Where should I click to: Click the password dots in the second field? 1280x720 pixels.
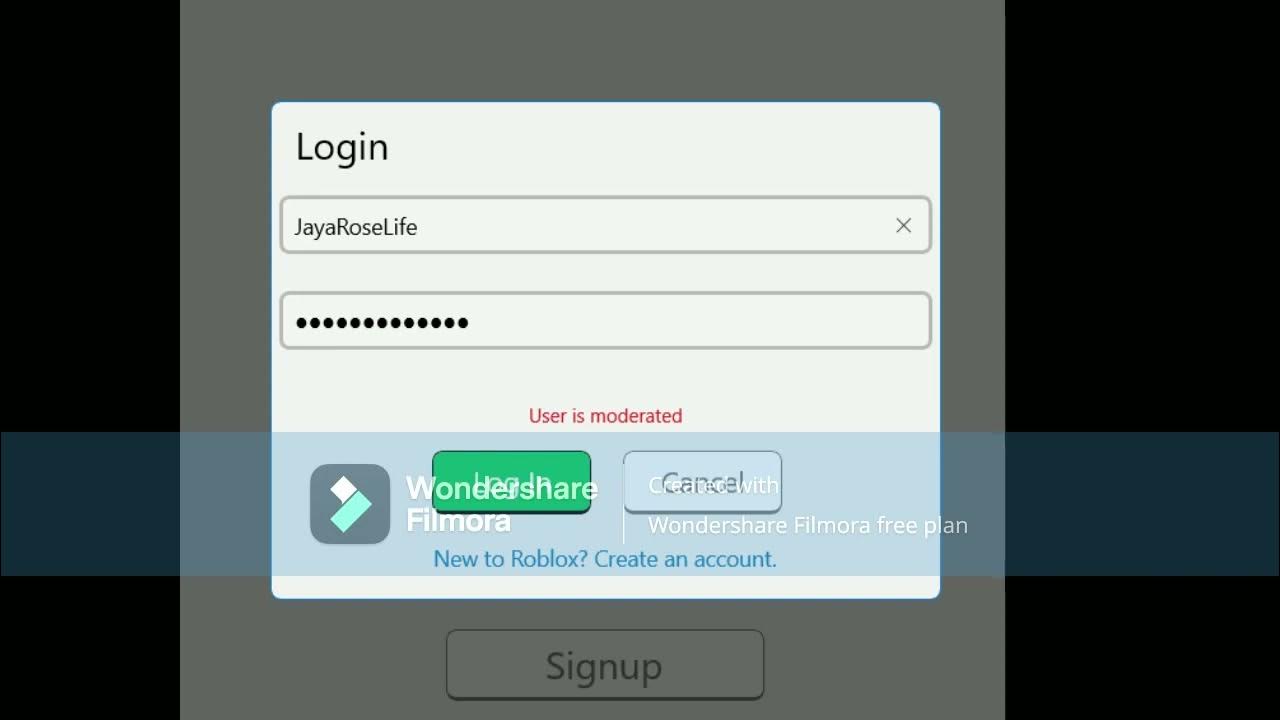tap(382, 322)
